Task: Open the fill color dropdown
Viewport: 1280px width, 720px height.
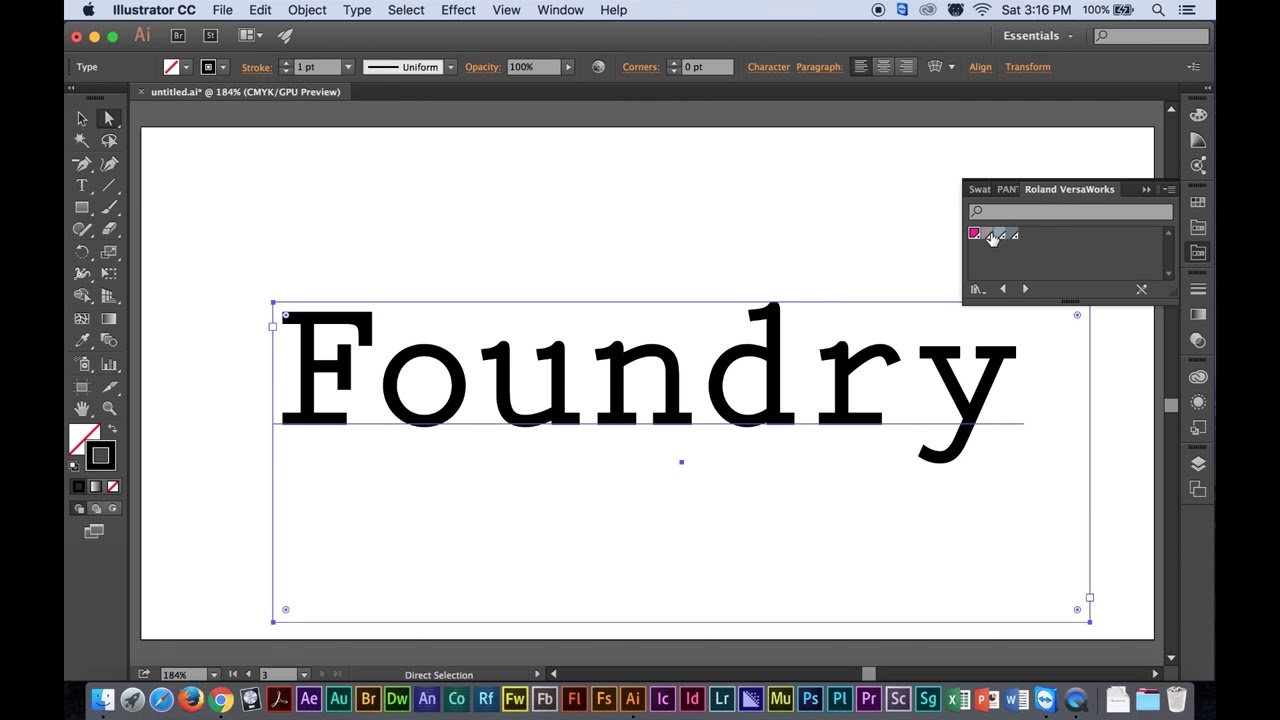Action: pos(186,67)
